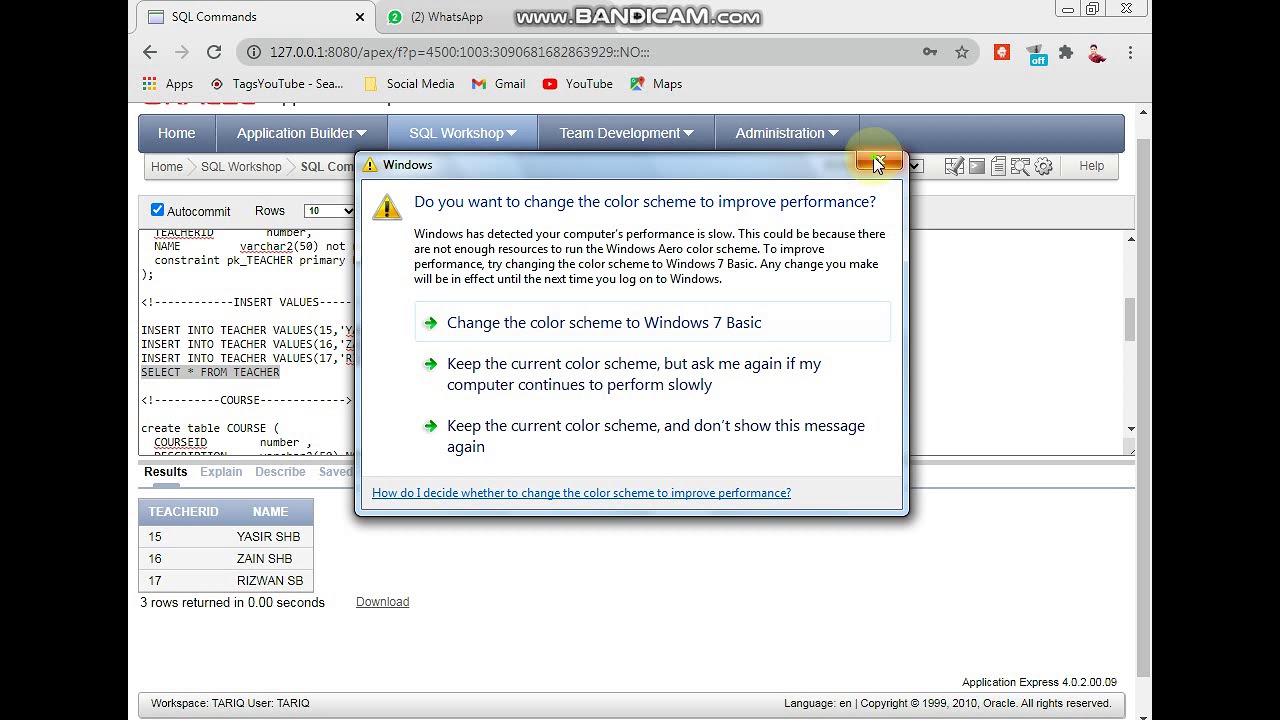Click the Home breadcrumb link
The width and height of the screenshot is (1280, 720).
(x=167, y=167)
